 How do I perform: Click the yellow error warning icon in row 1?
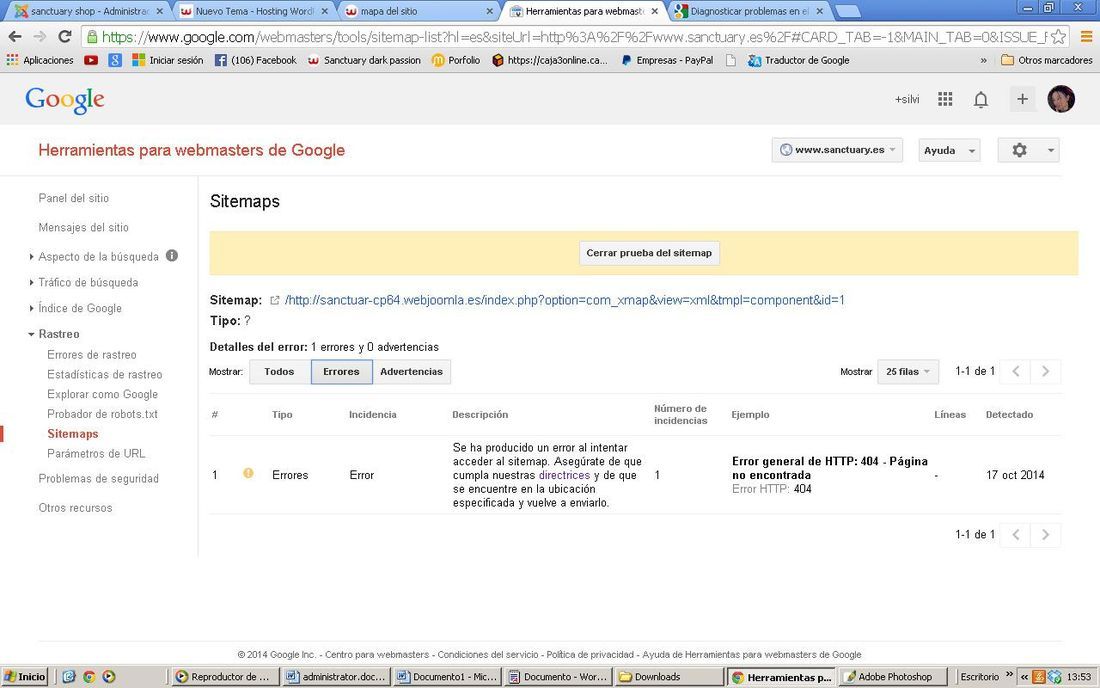[248, 473]
